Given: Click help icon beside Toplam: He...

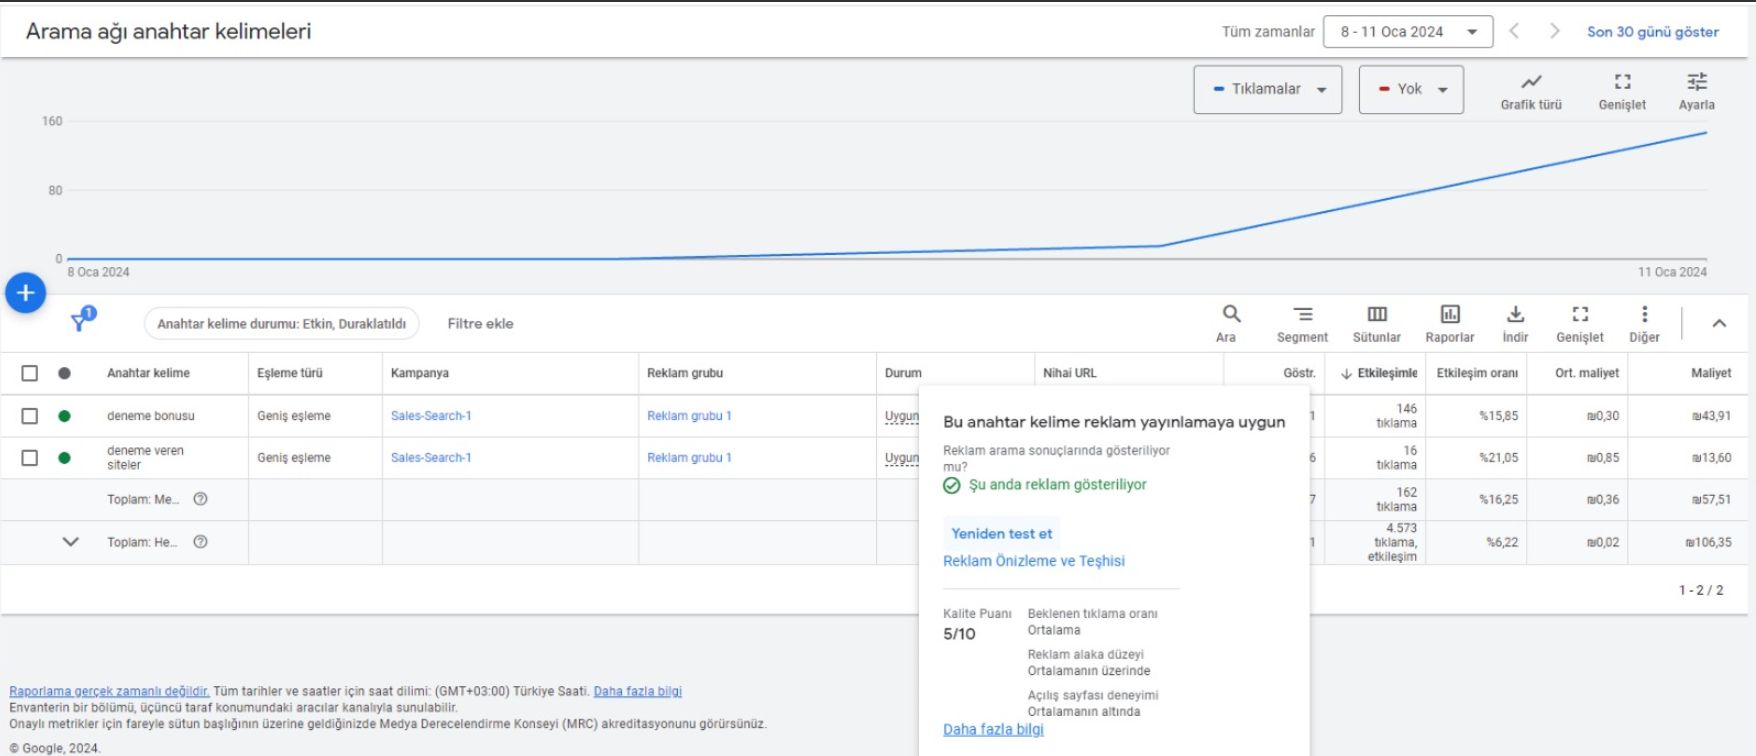Looking at the screenshot, I should 200,542.
